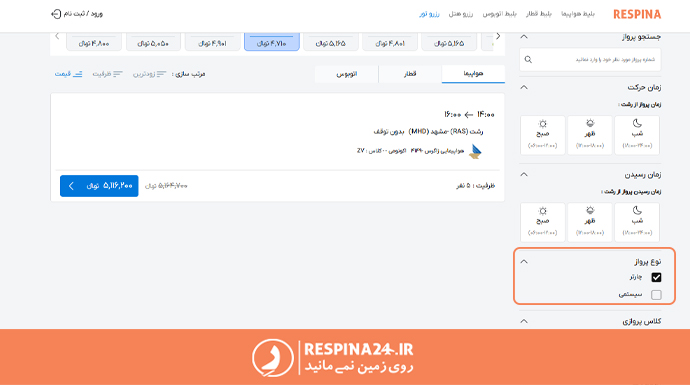Sort results by ظرفیت
The height and width of the screenshot is (385, 690).
[107, 74]
